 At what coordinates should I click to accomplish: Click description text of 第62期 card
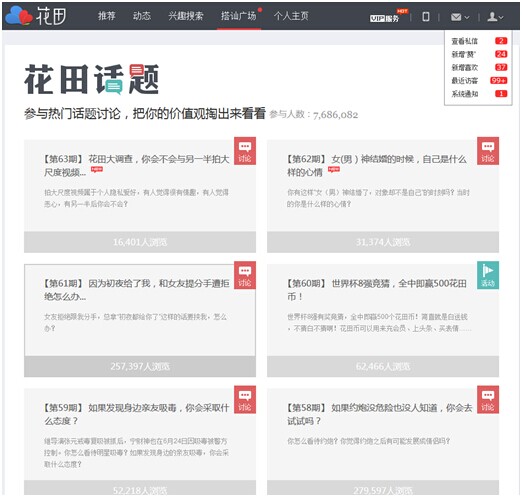tap(378, 198)
